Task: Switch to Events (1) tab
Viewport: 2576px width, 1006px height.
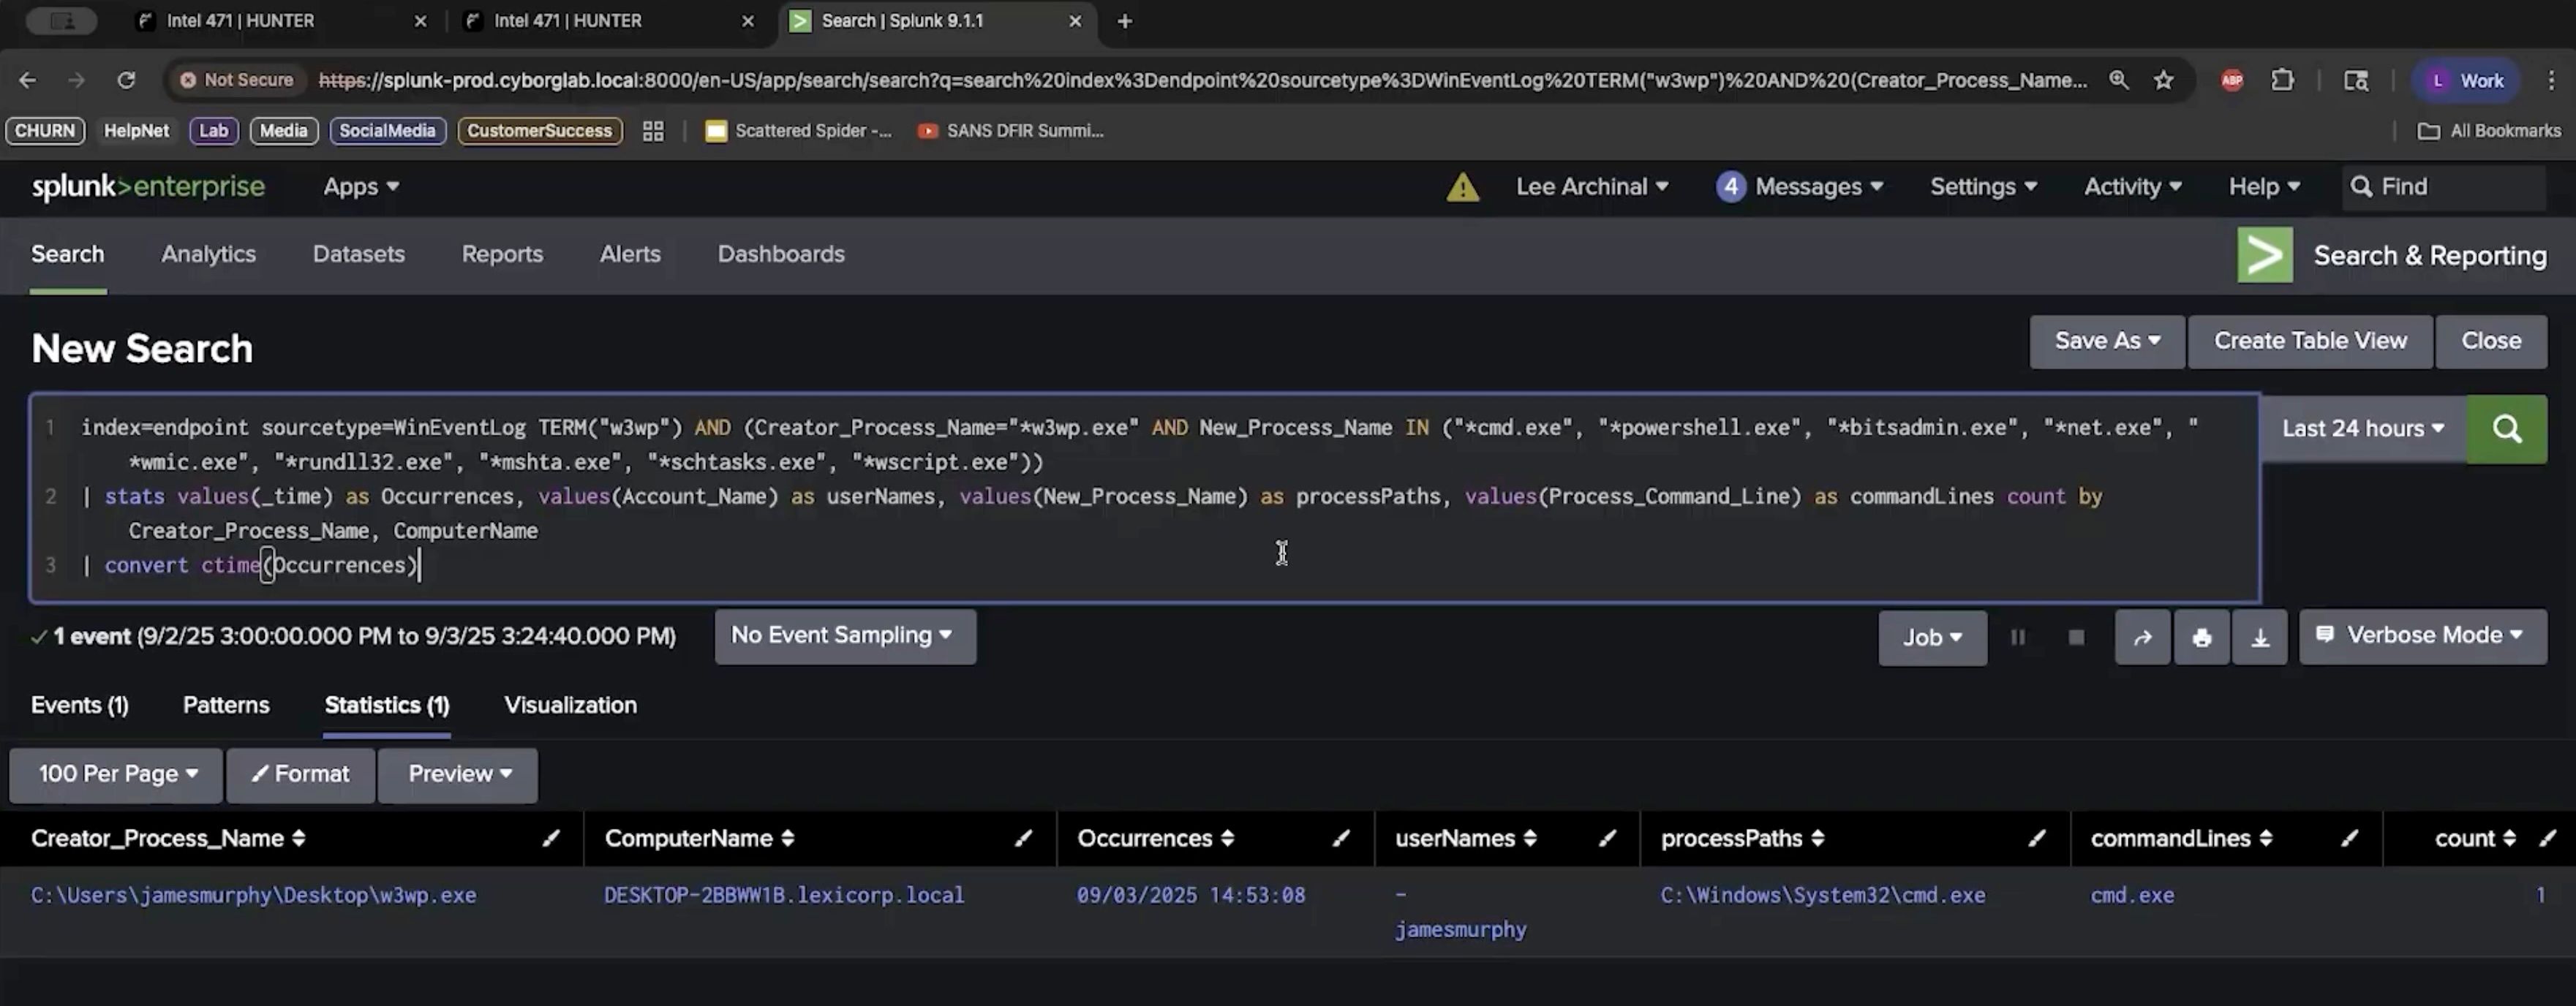Action: click(80, 705)
